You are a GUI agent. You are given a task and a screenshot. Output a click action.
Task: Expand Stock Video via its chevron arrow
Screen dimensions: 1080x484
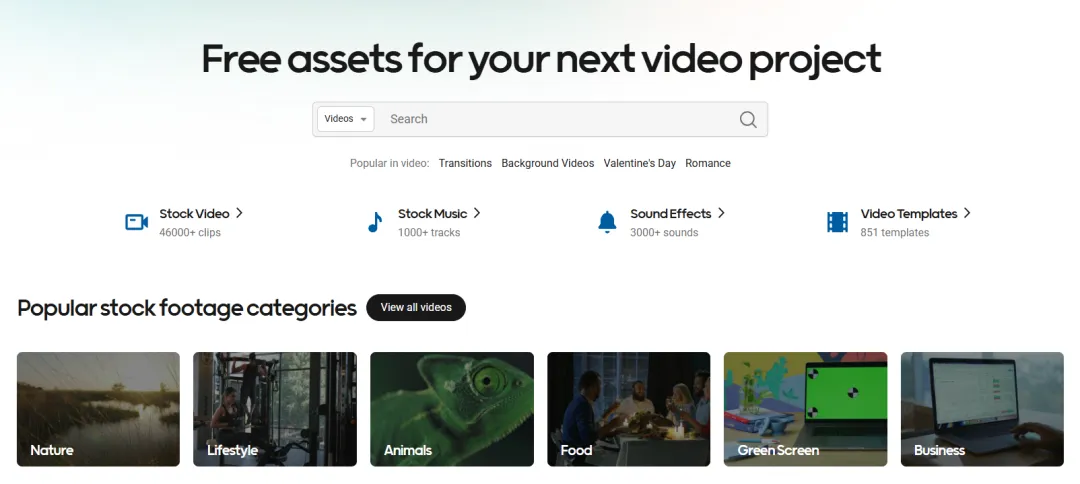239,213
